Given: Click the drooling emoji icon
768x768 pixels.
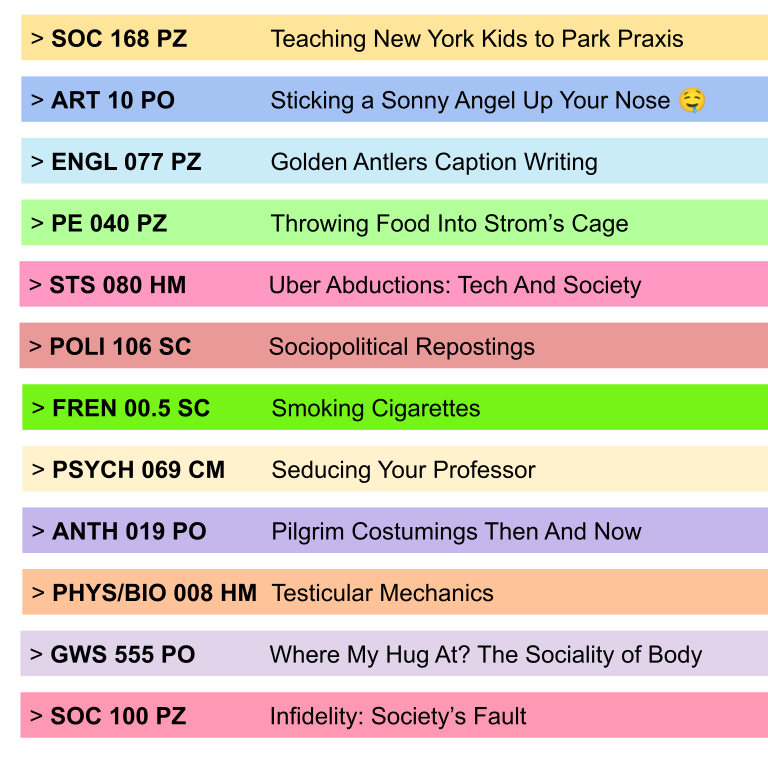Looking at the screenshot, I should 691,101.
